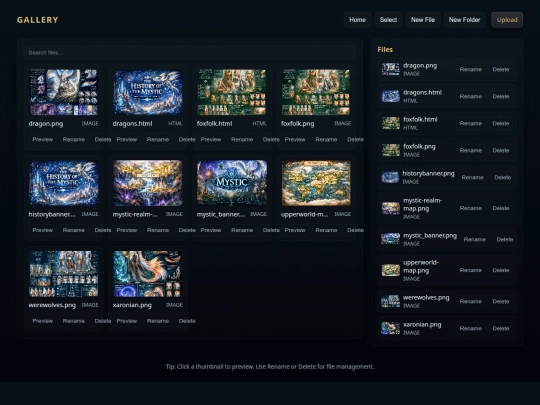Click the small werewolves.png icon in Files list
This screenshot has width=540, height=405.
click(x=391, y=301)
